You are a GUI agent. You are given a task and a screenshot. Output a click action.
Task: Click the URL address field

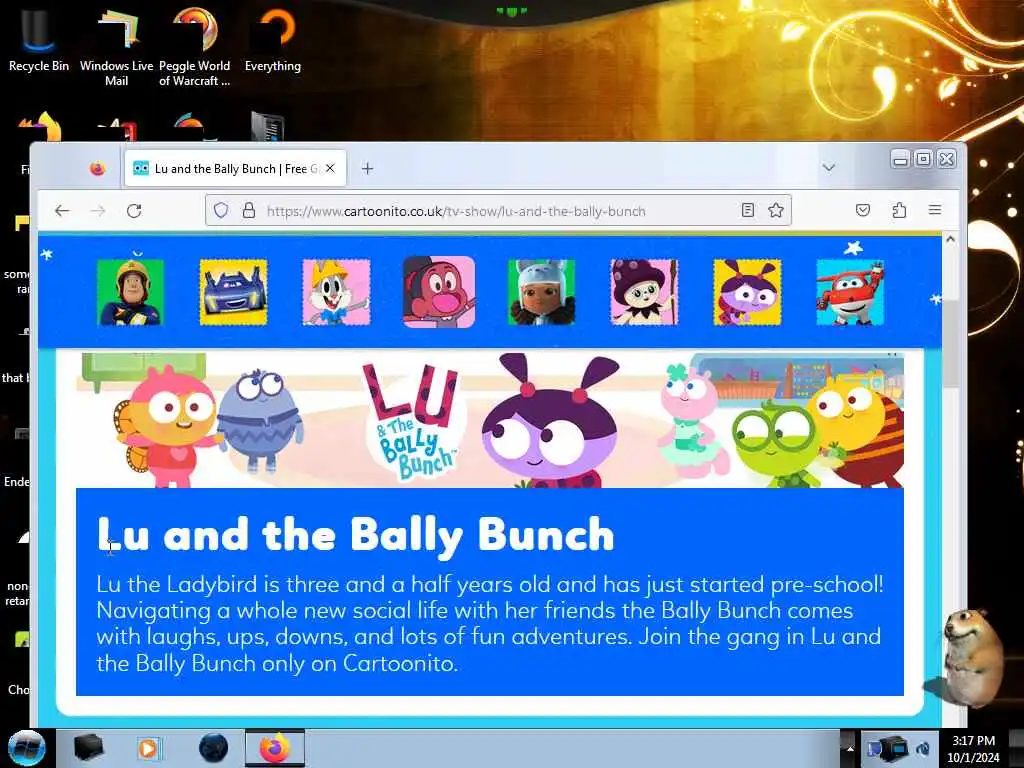[x=498, y=210]
